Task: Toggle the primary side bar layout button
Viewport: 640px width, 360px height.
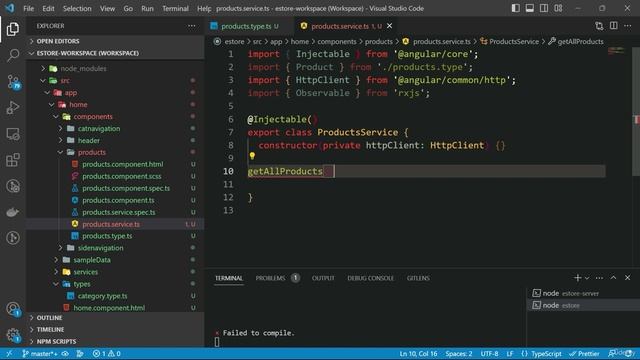Action: [516, 8]
